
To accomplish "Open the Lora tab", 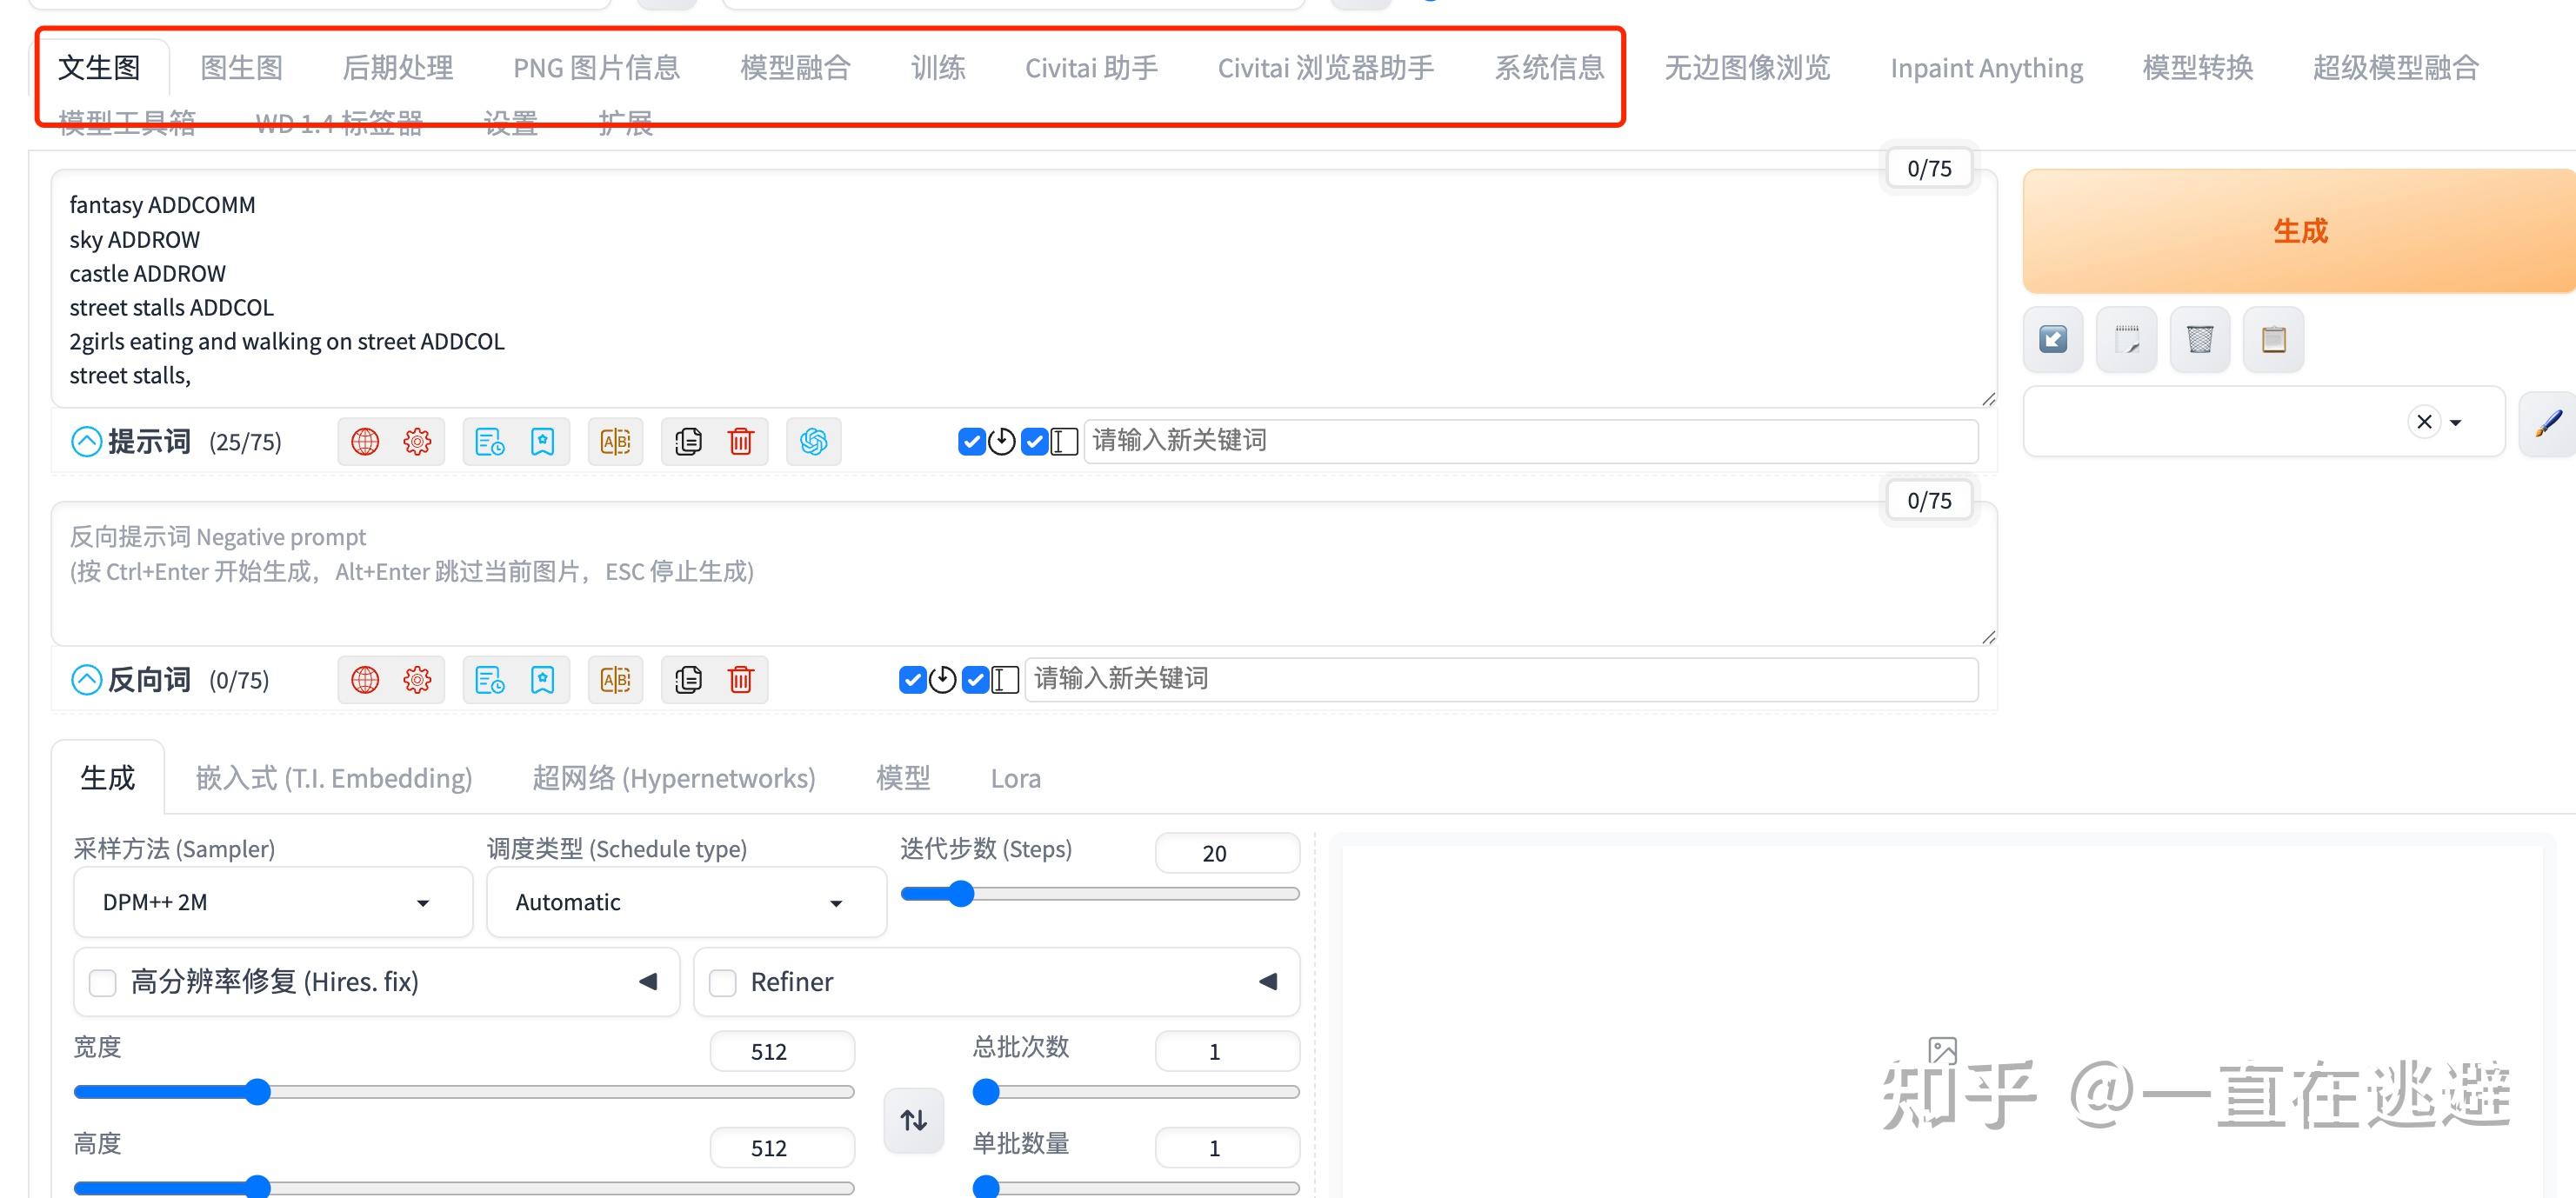I will pyautogui.click(x=1015, y=778).
